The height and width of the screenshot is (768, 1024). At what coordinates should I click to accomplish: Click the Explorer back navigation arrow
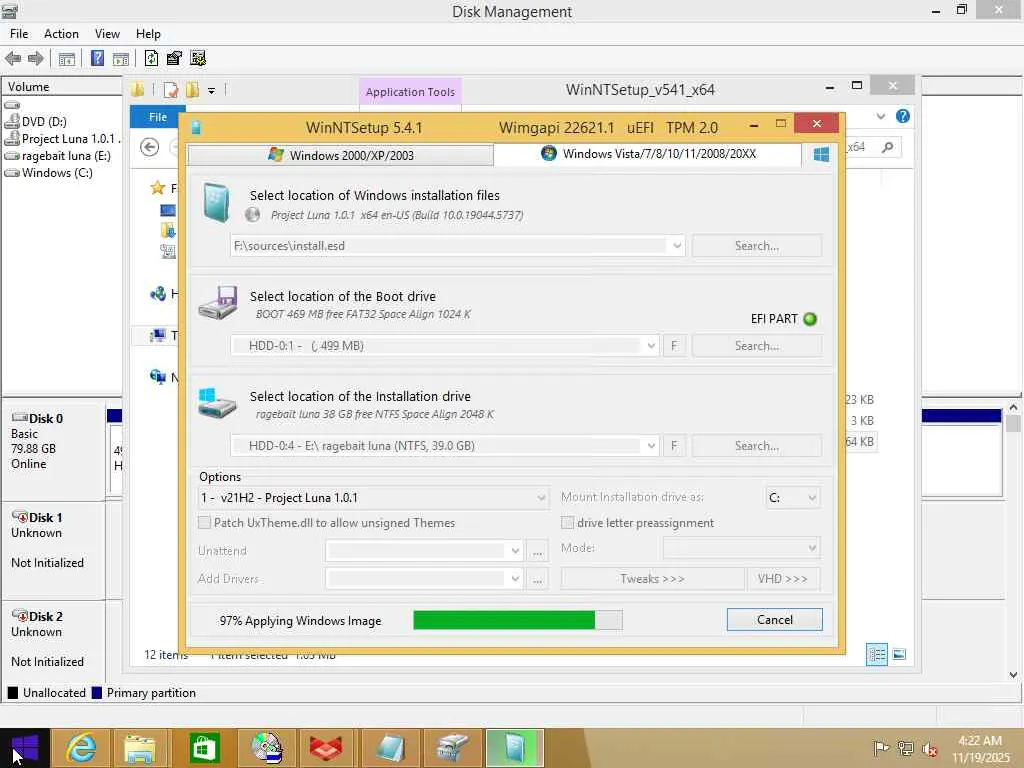click(150, 148)
